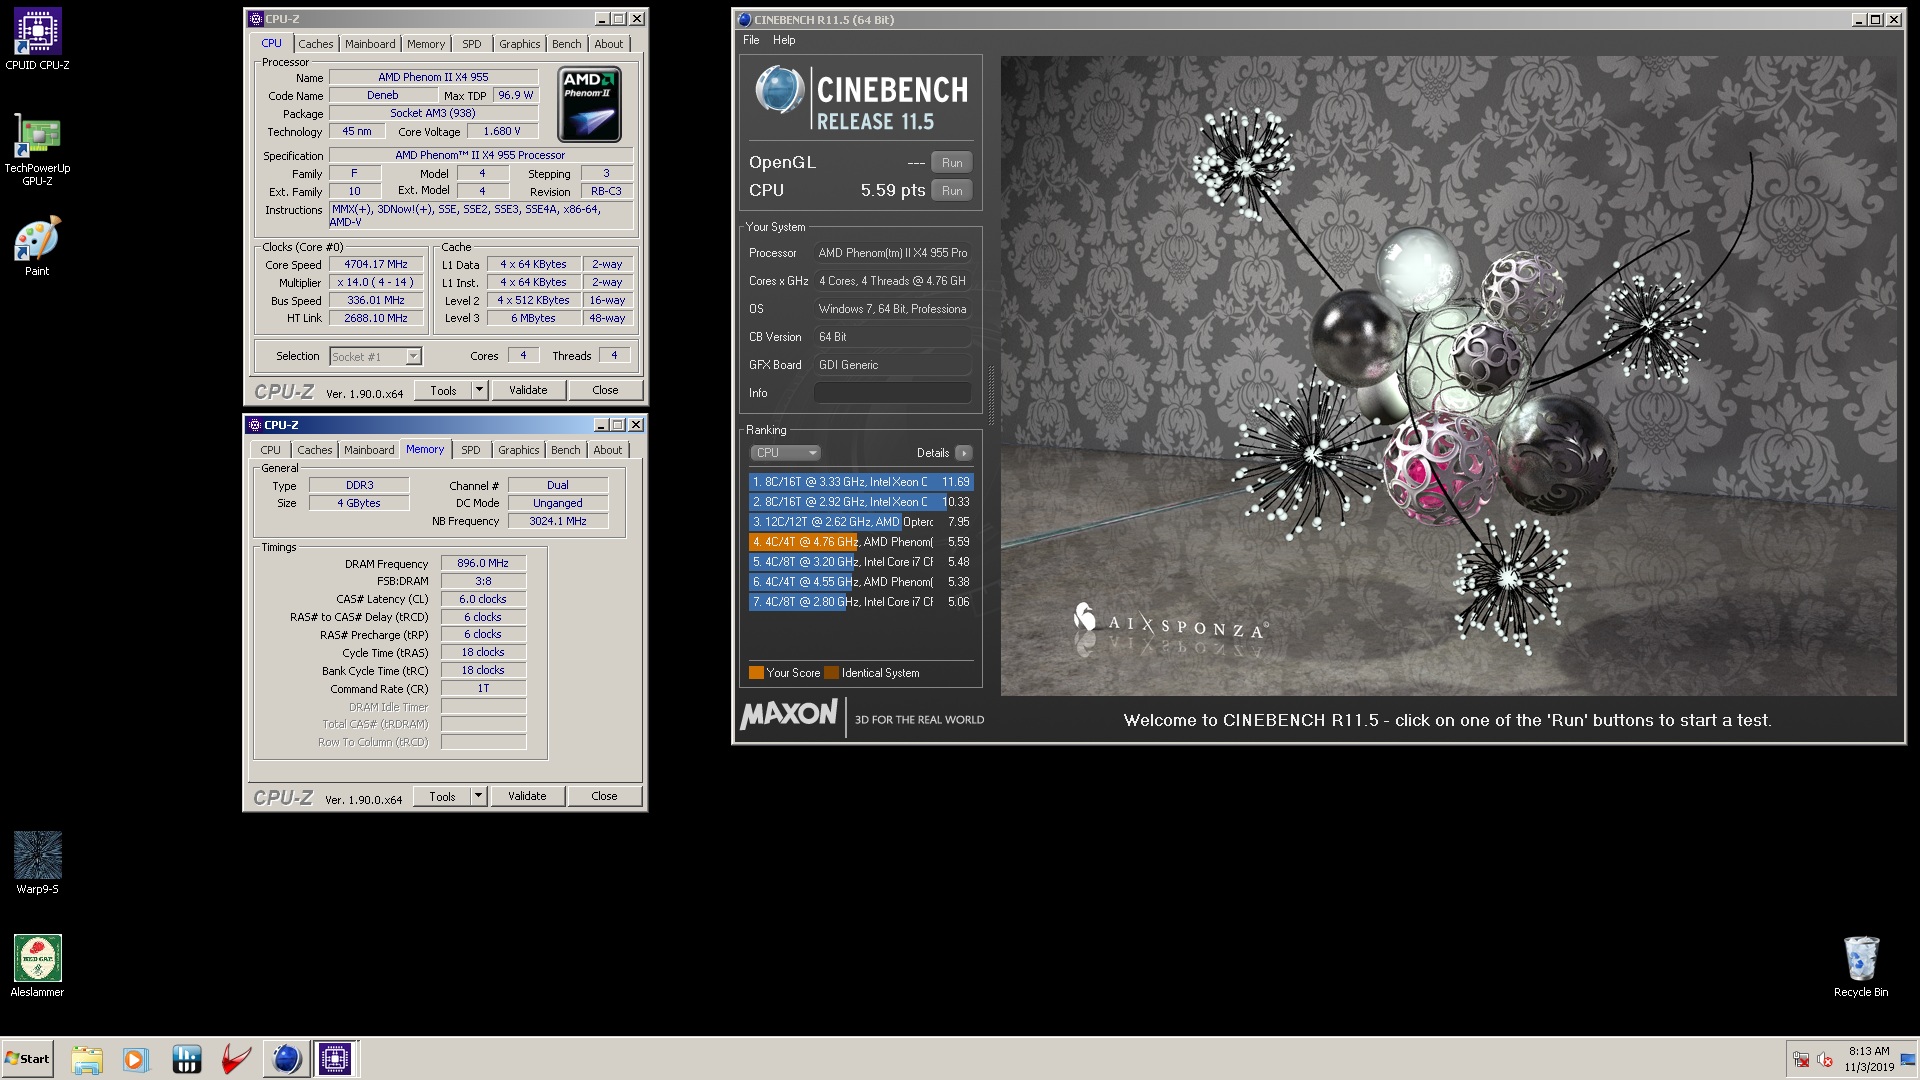1920x1080 pixels.
Task: Open the CPUID CPU-Z desktop icon
Action: pyautogui.click(x=37, y=39)
